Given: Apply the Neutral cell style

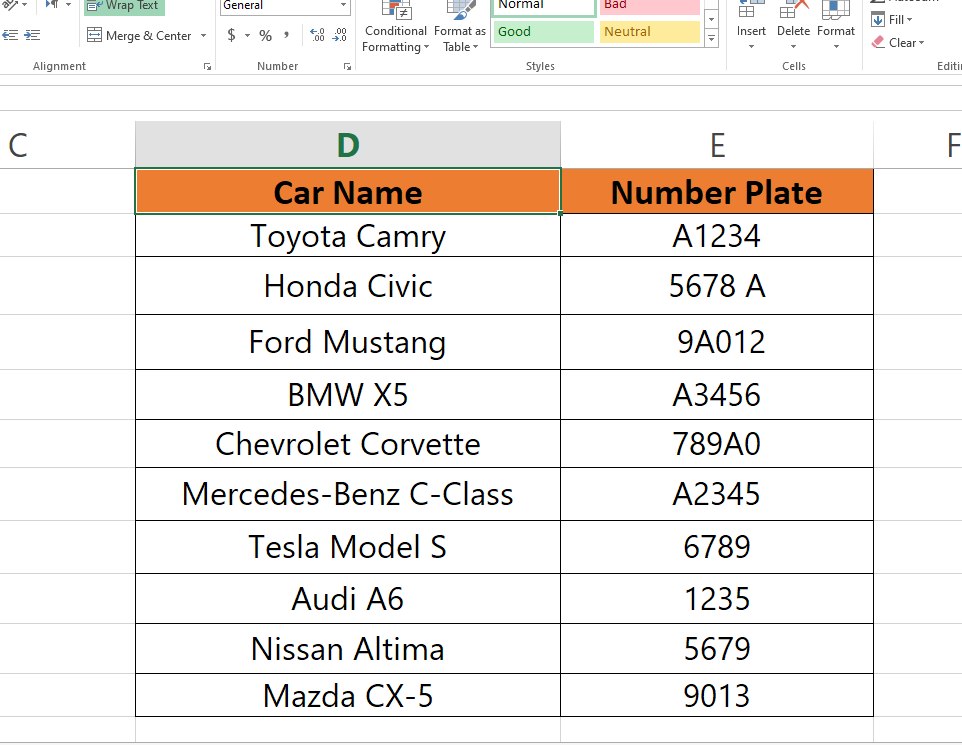Looking at the screenshot, I should coord(650,32).
